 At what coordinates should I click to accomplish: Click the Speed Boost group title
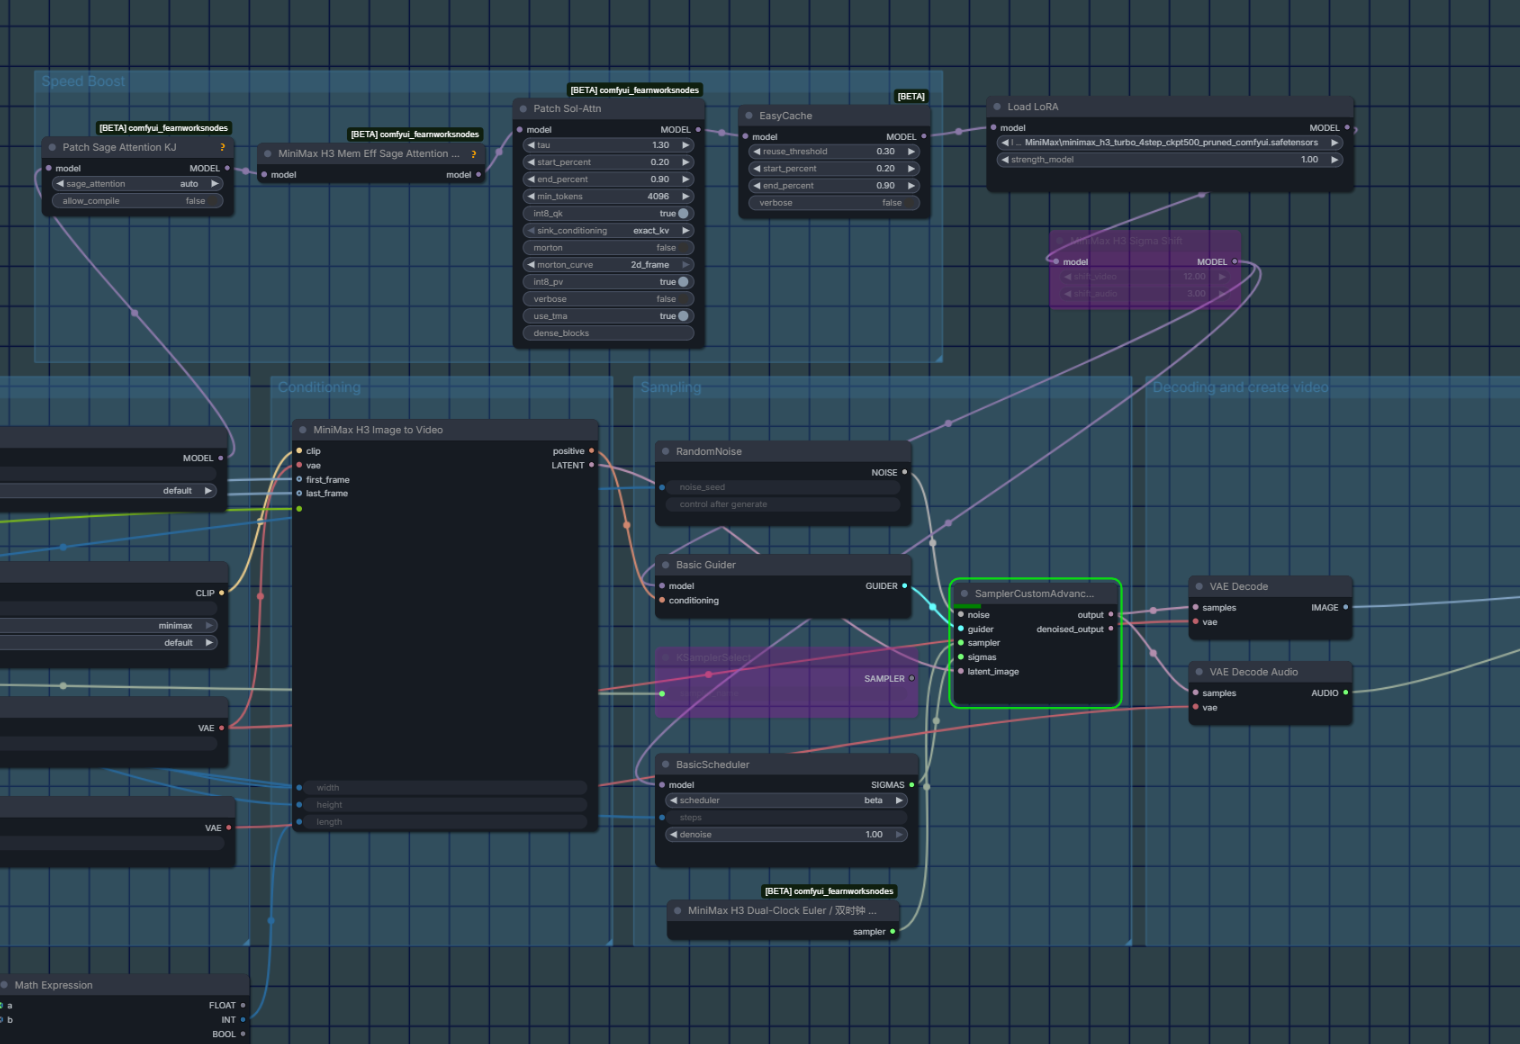(x=83, y=82)
